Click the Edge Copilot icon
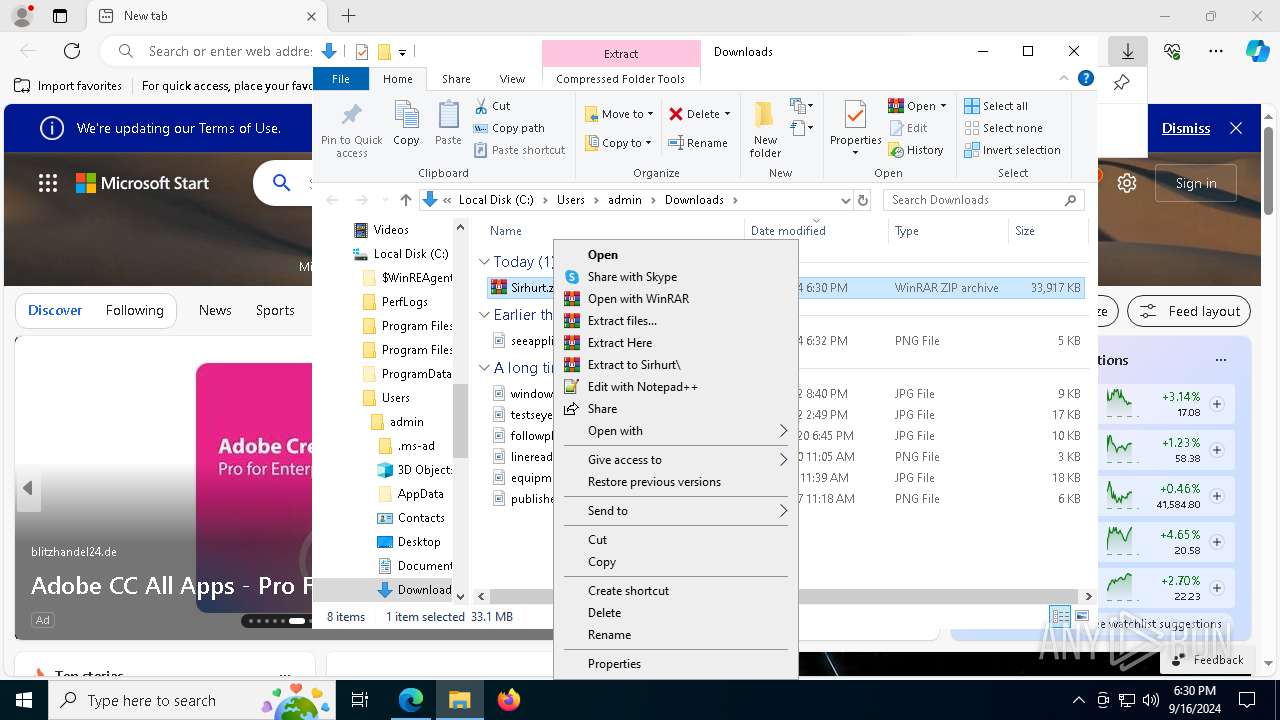 pos(1257,51)
